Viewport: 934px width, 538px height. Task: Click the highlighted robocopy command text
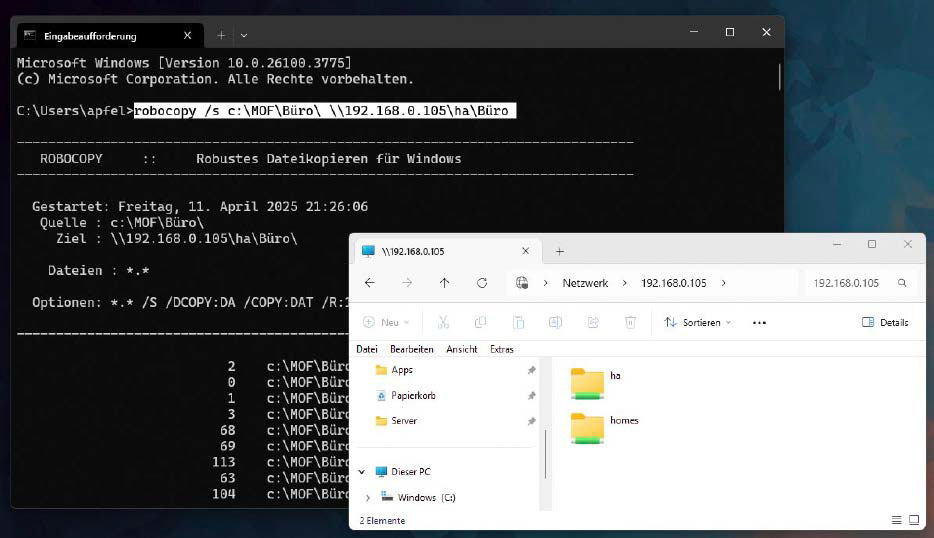coord(325,111)
